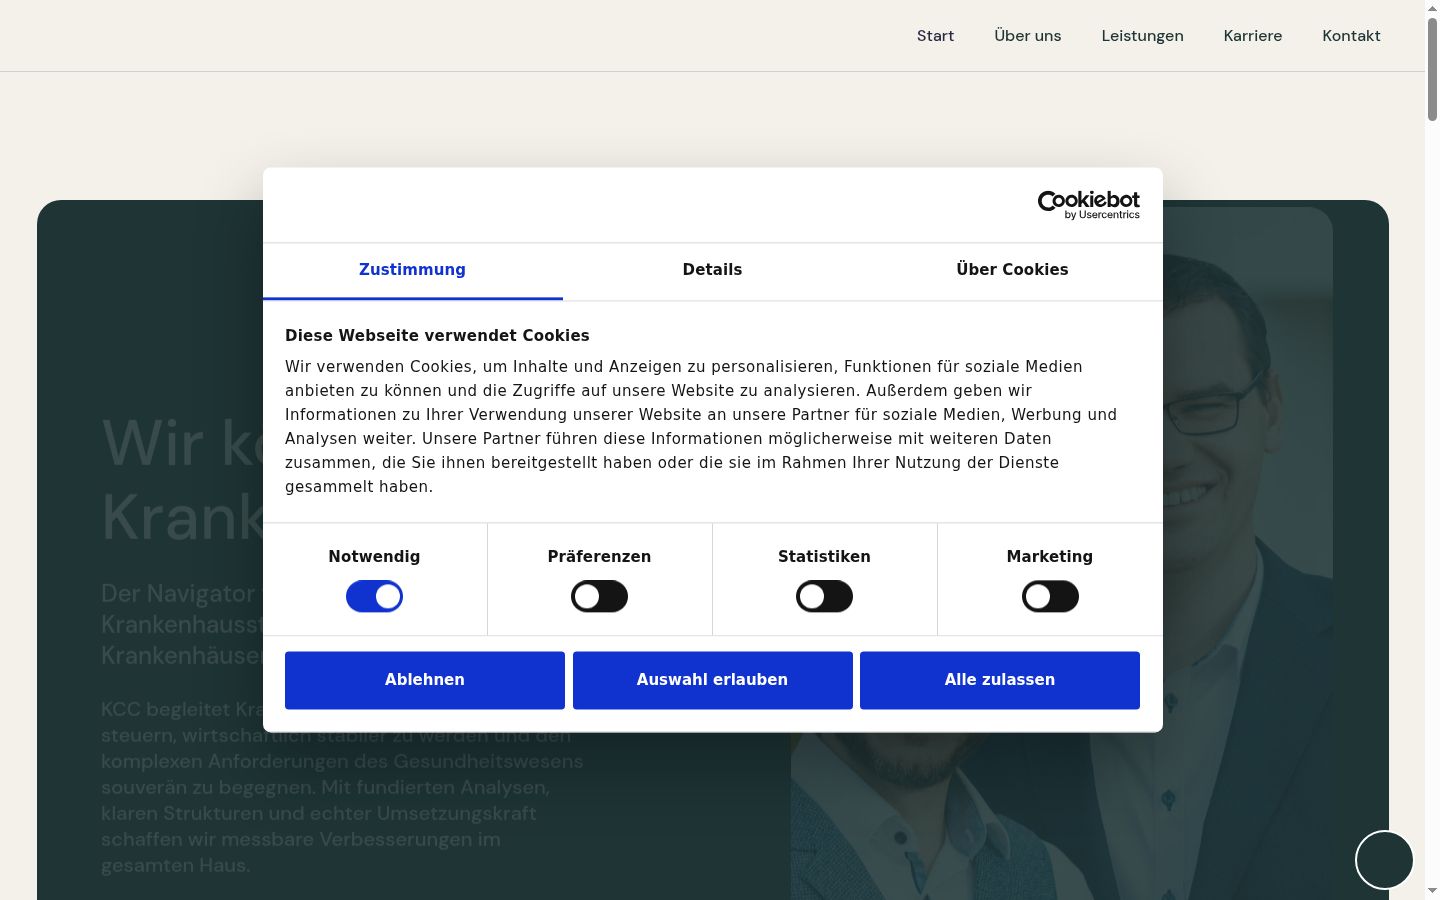Click the Cookiebot by Usercentrics logo
Screen dimensions: 1440x900
(x=1088, y=205)
